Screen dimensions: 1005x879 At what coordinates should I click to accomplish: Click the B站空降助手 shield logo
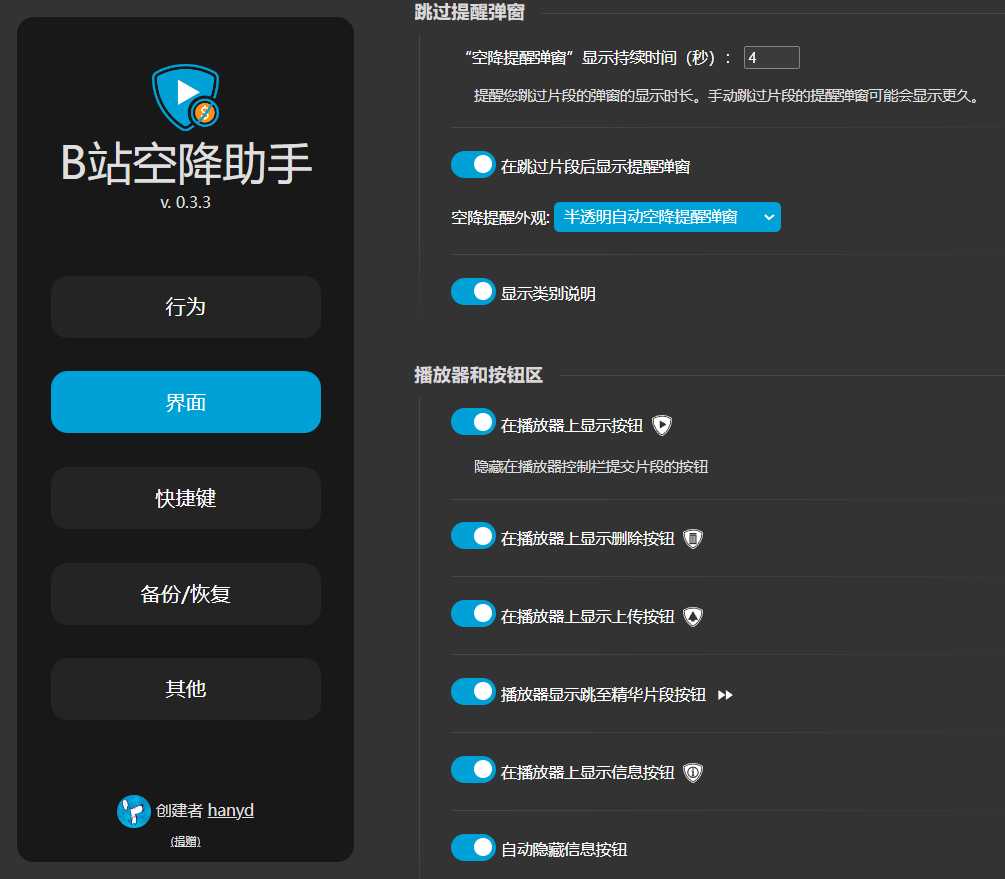click(x=186, y=97)
